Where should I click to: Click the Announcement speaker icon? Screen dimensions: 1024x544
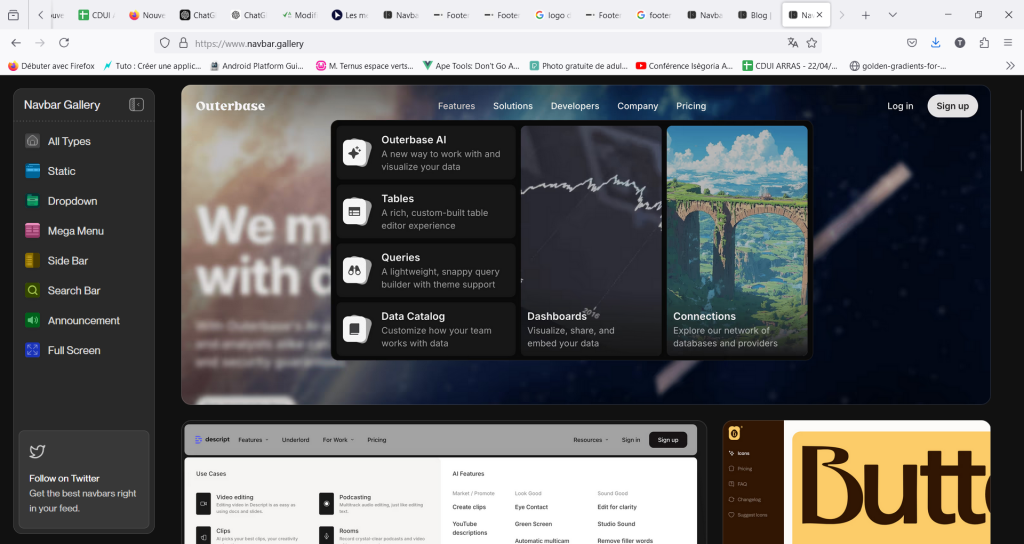click(x=33, y=321)
